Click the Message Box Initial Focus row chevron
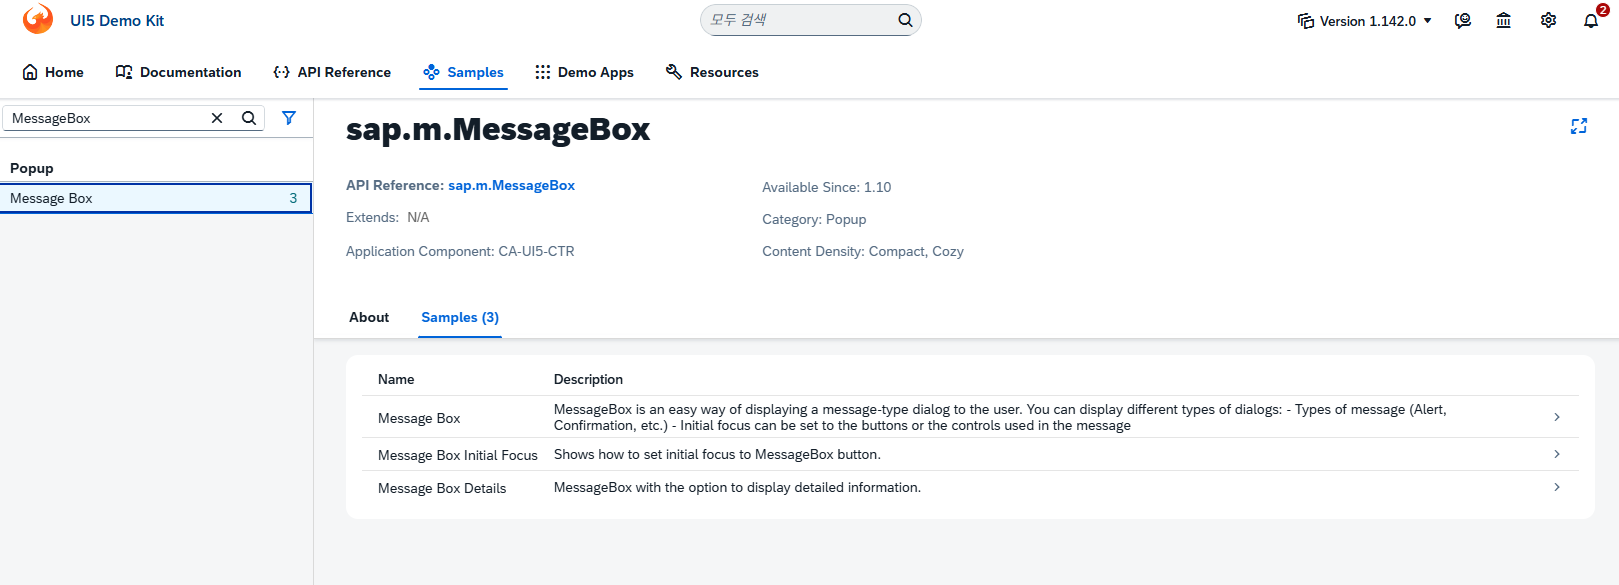 tap(1557, 454)
